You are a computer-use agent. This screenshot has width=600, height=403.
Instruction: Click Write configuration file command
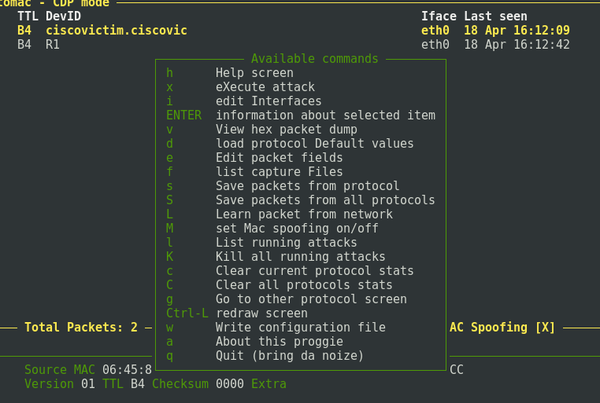tap(300, 327)
